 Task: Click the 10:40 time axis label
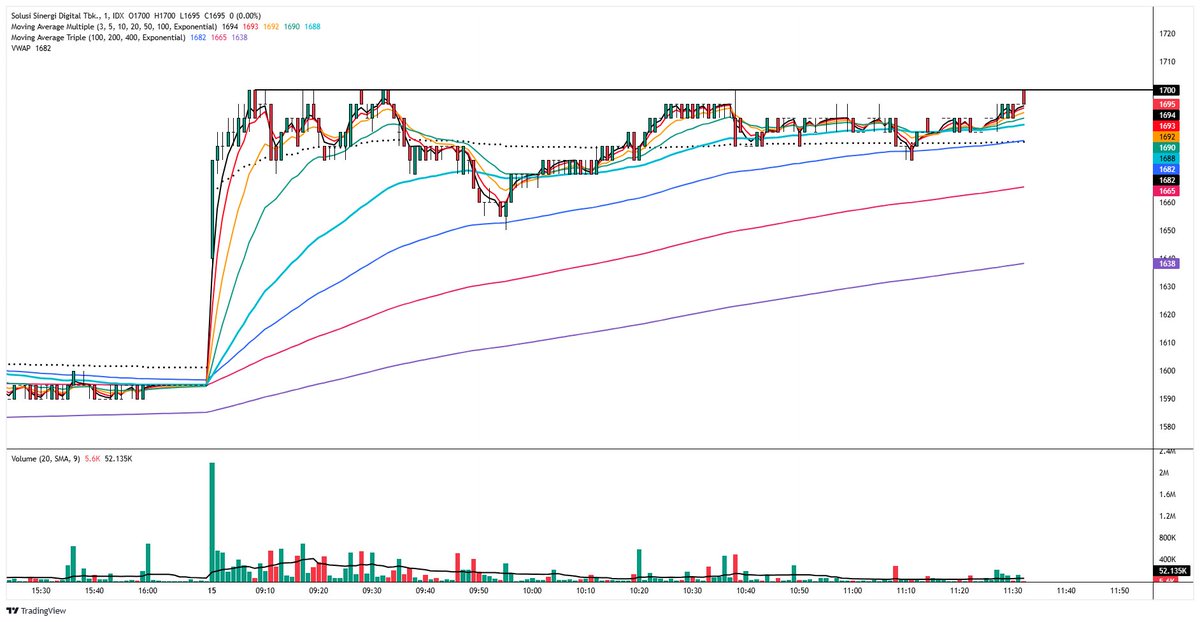pyautogui.click(x=745, y=591)
